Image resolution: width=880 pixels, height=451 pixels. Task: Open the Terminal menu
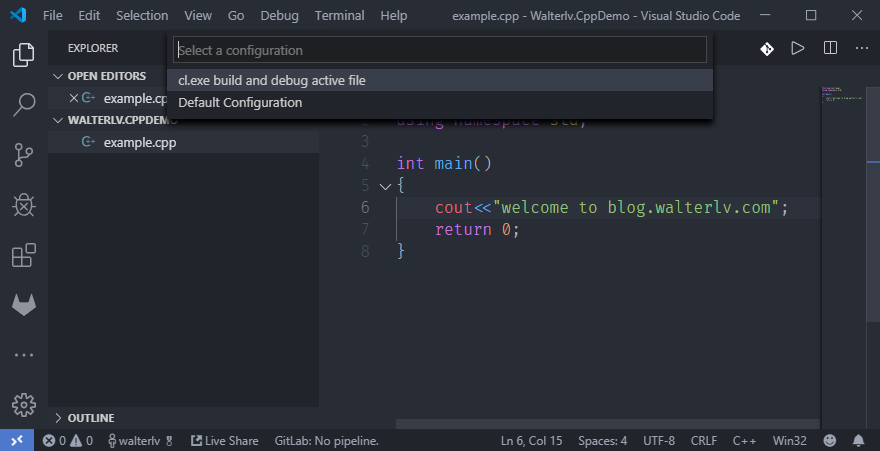(x=339, y=16)
